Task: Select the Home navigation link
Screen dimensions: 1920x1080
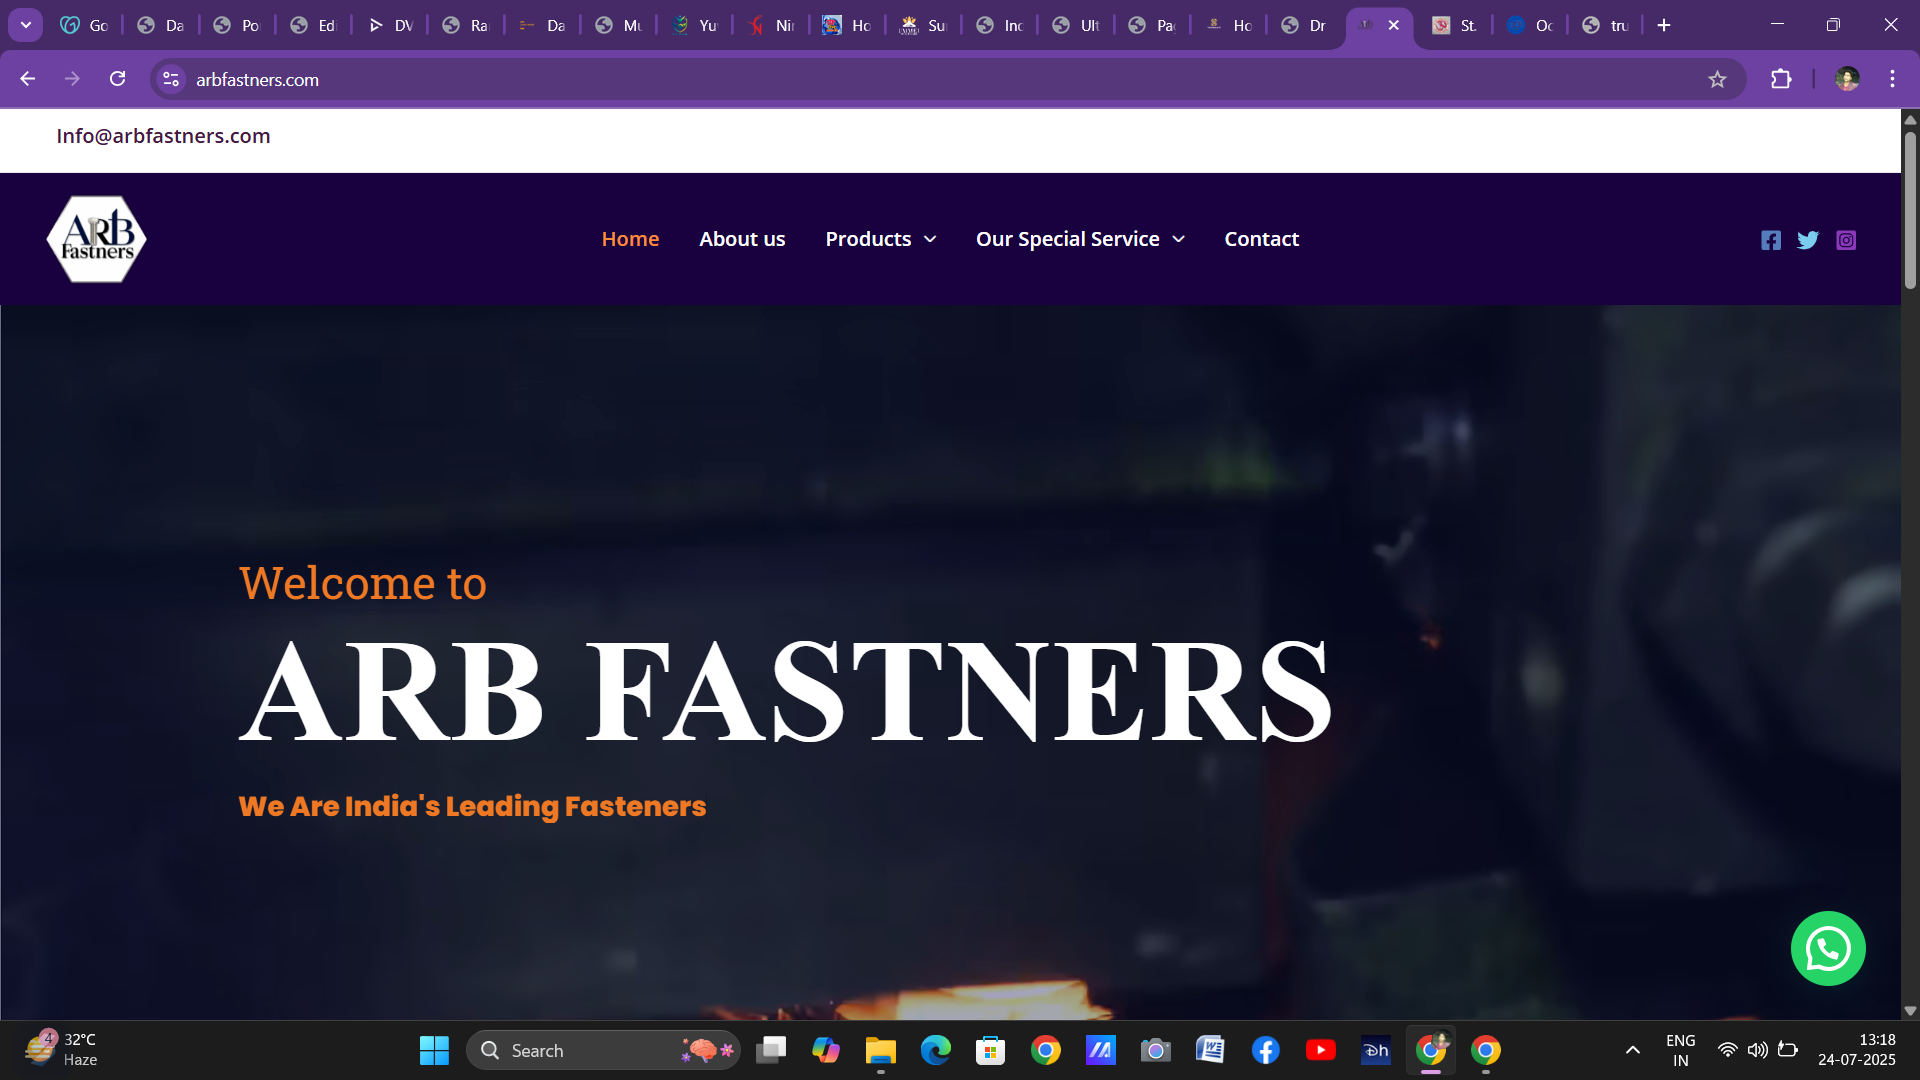Action: pyautogui.click(x=630, y=239)
